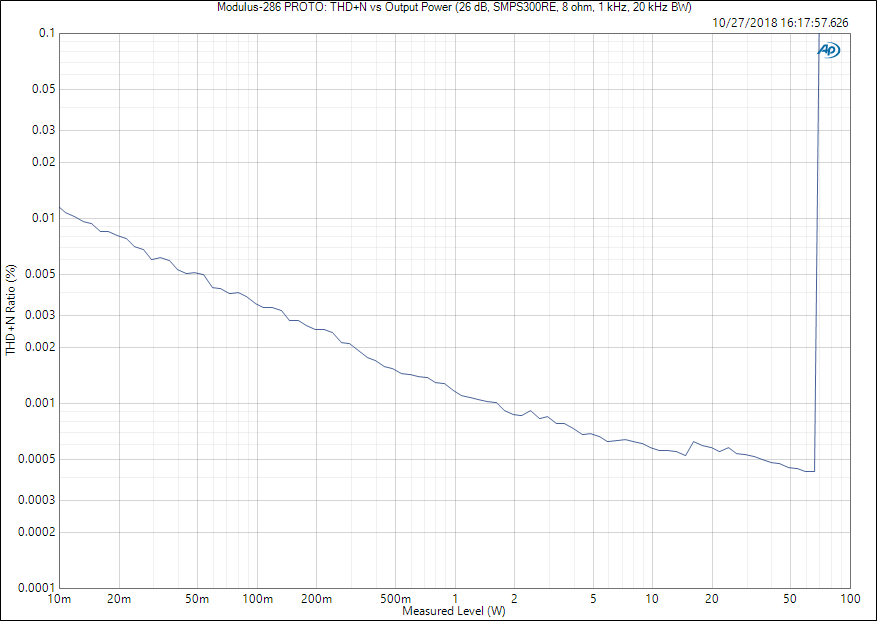Screen dimensions: 877x621
Task: Click the x-axis tick label "20m"
Action: pyautogui.click(x=119, y=599)
